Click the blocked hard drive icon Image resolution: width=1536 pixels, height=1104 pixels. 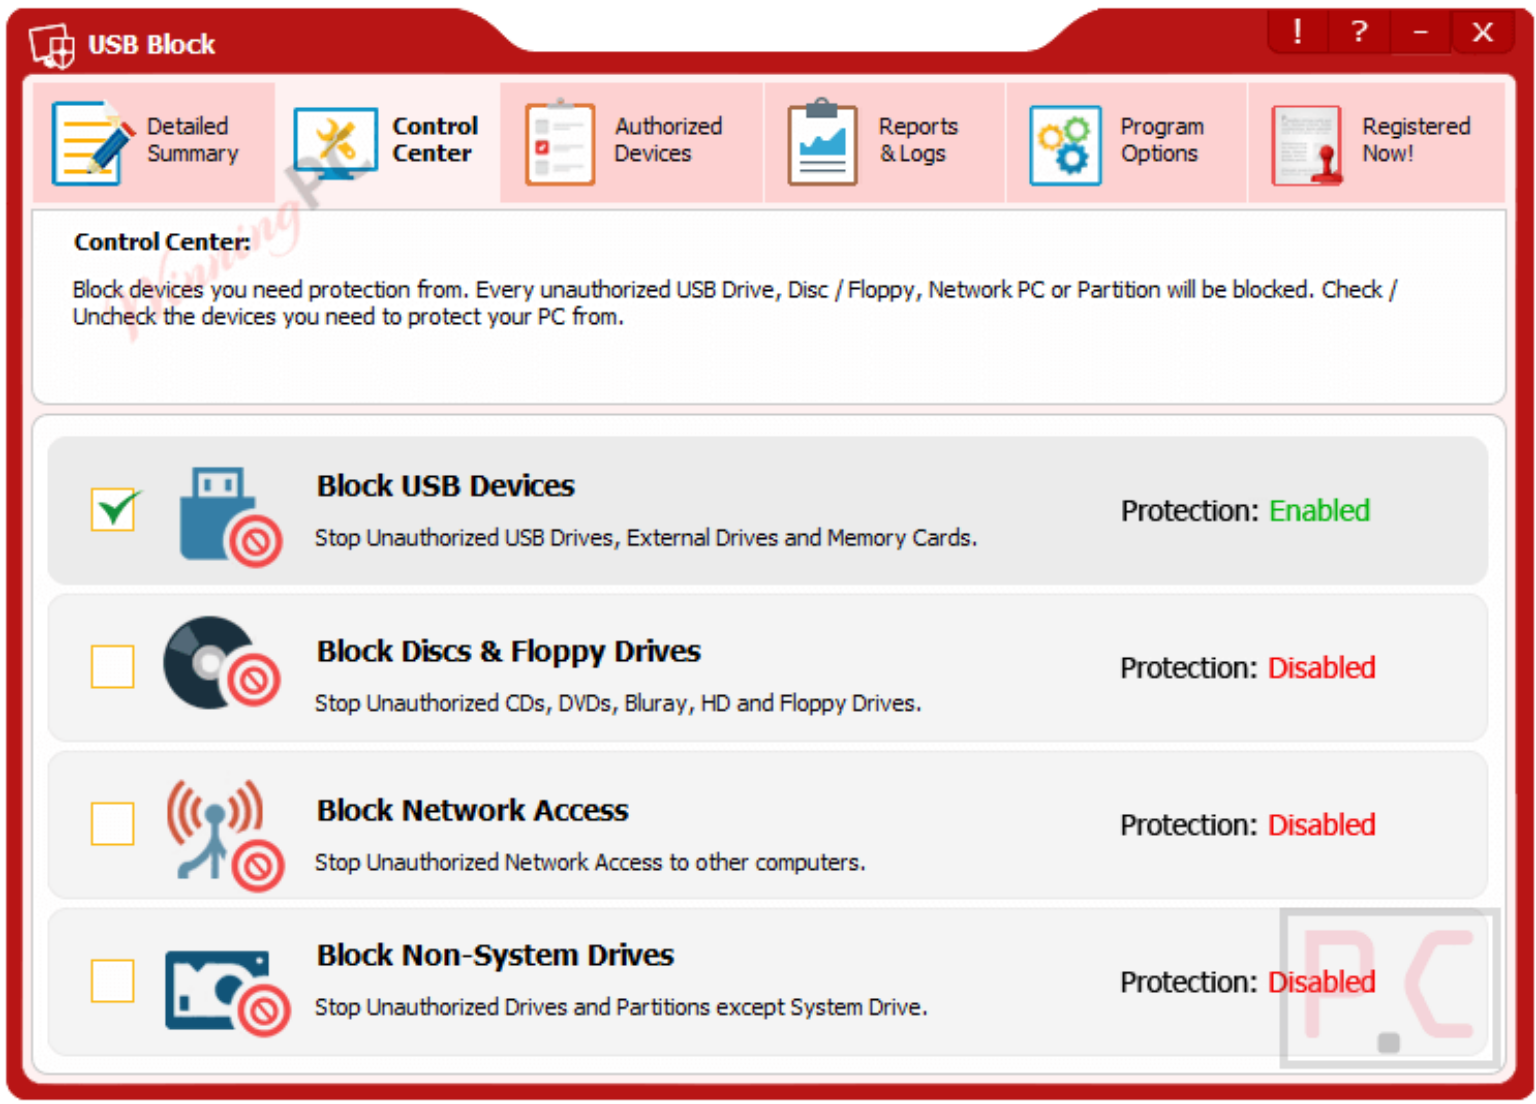226,990
